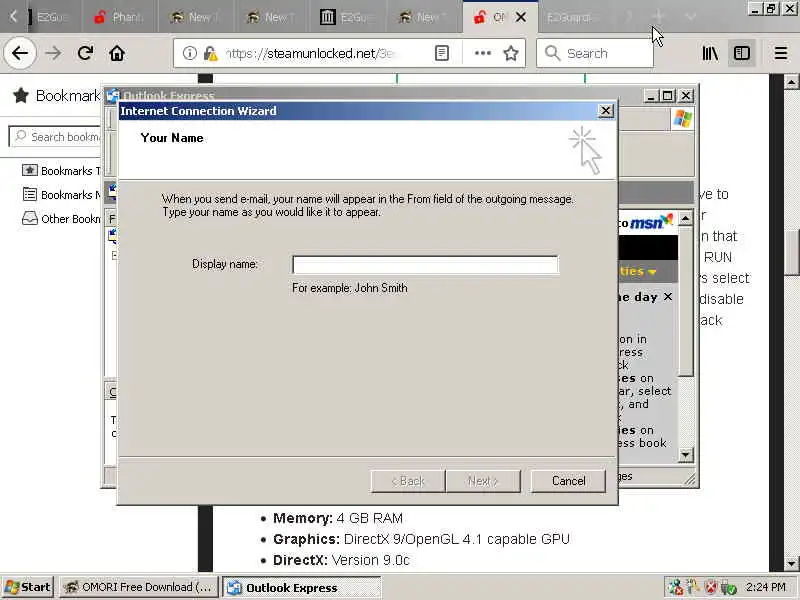This screenshot has width=800, height=600.
Task: Select Bookmarks Menu folder in sidebar
Action: (61, 195)
